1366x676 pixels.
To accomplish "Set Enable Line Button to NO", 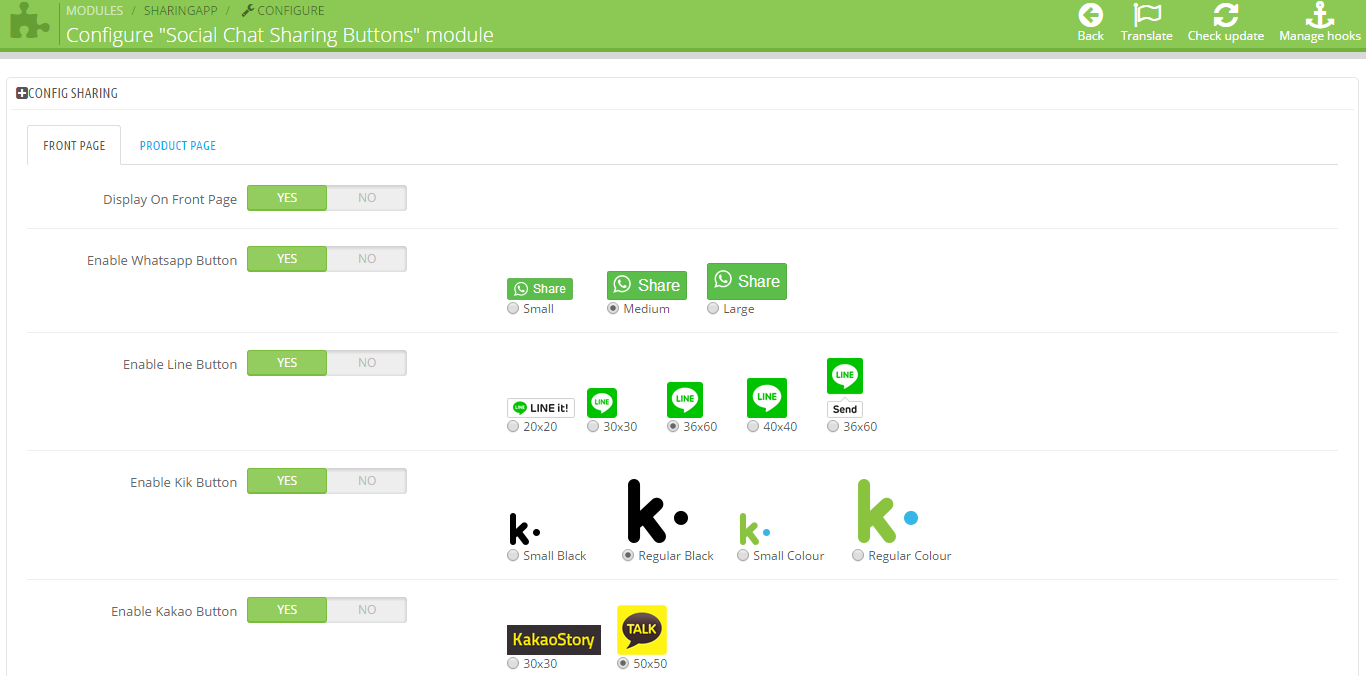I will point(367,363).
